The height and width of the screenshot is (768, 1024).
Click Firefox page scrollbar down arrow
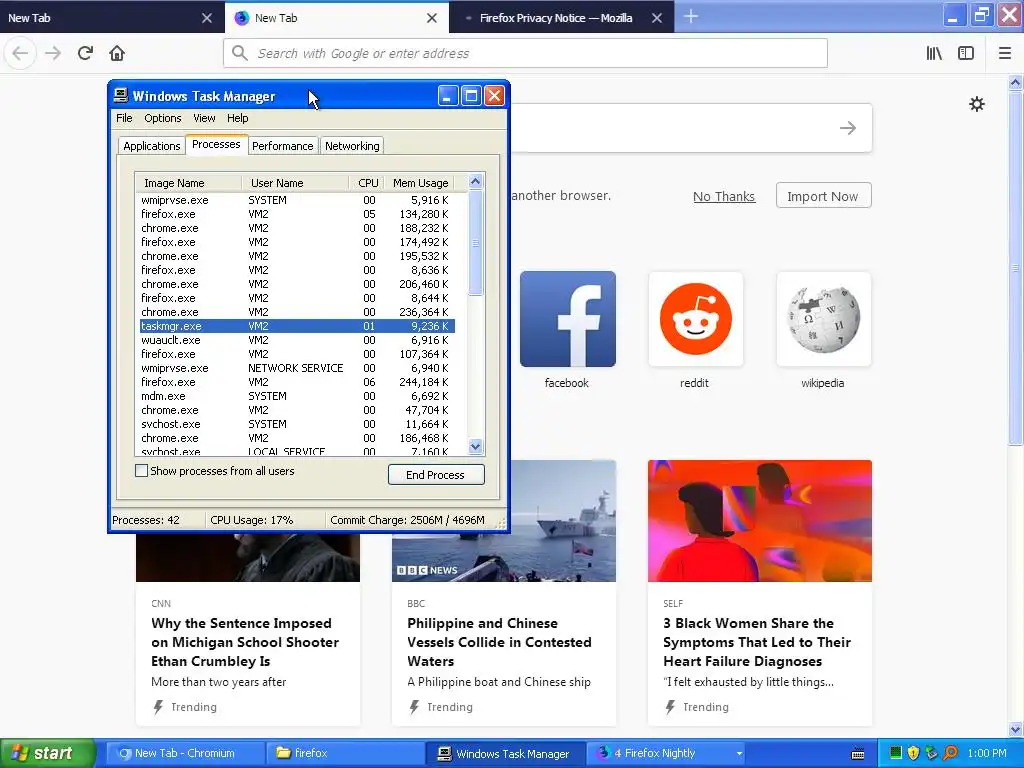1016,729
